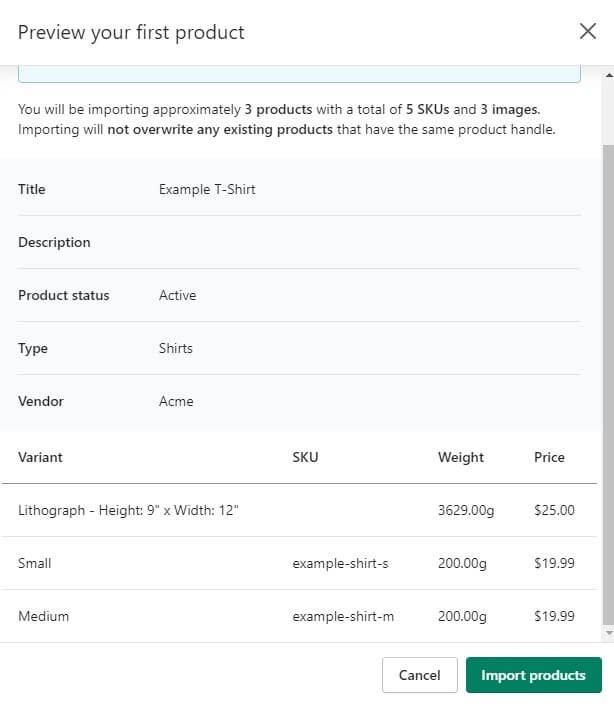Click the Variant column header

40,457
